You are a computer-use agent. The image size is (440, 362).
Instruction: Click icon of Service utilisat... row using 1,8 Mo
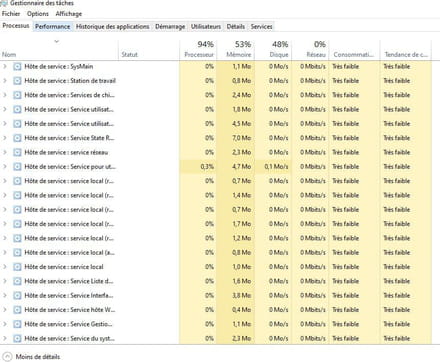[x=17, y=109]
